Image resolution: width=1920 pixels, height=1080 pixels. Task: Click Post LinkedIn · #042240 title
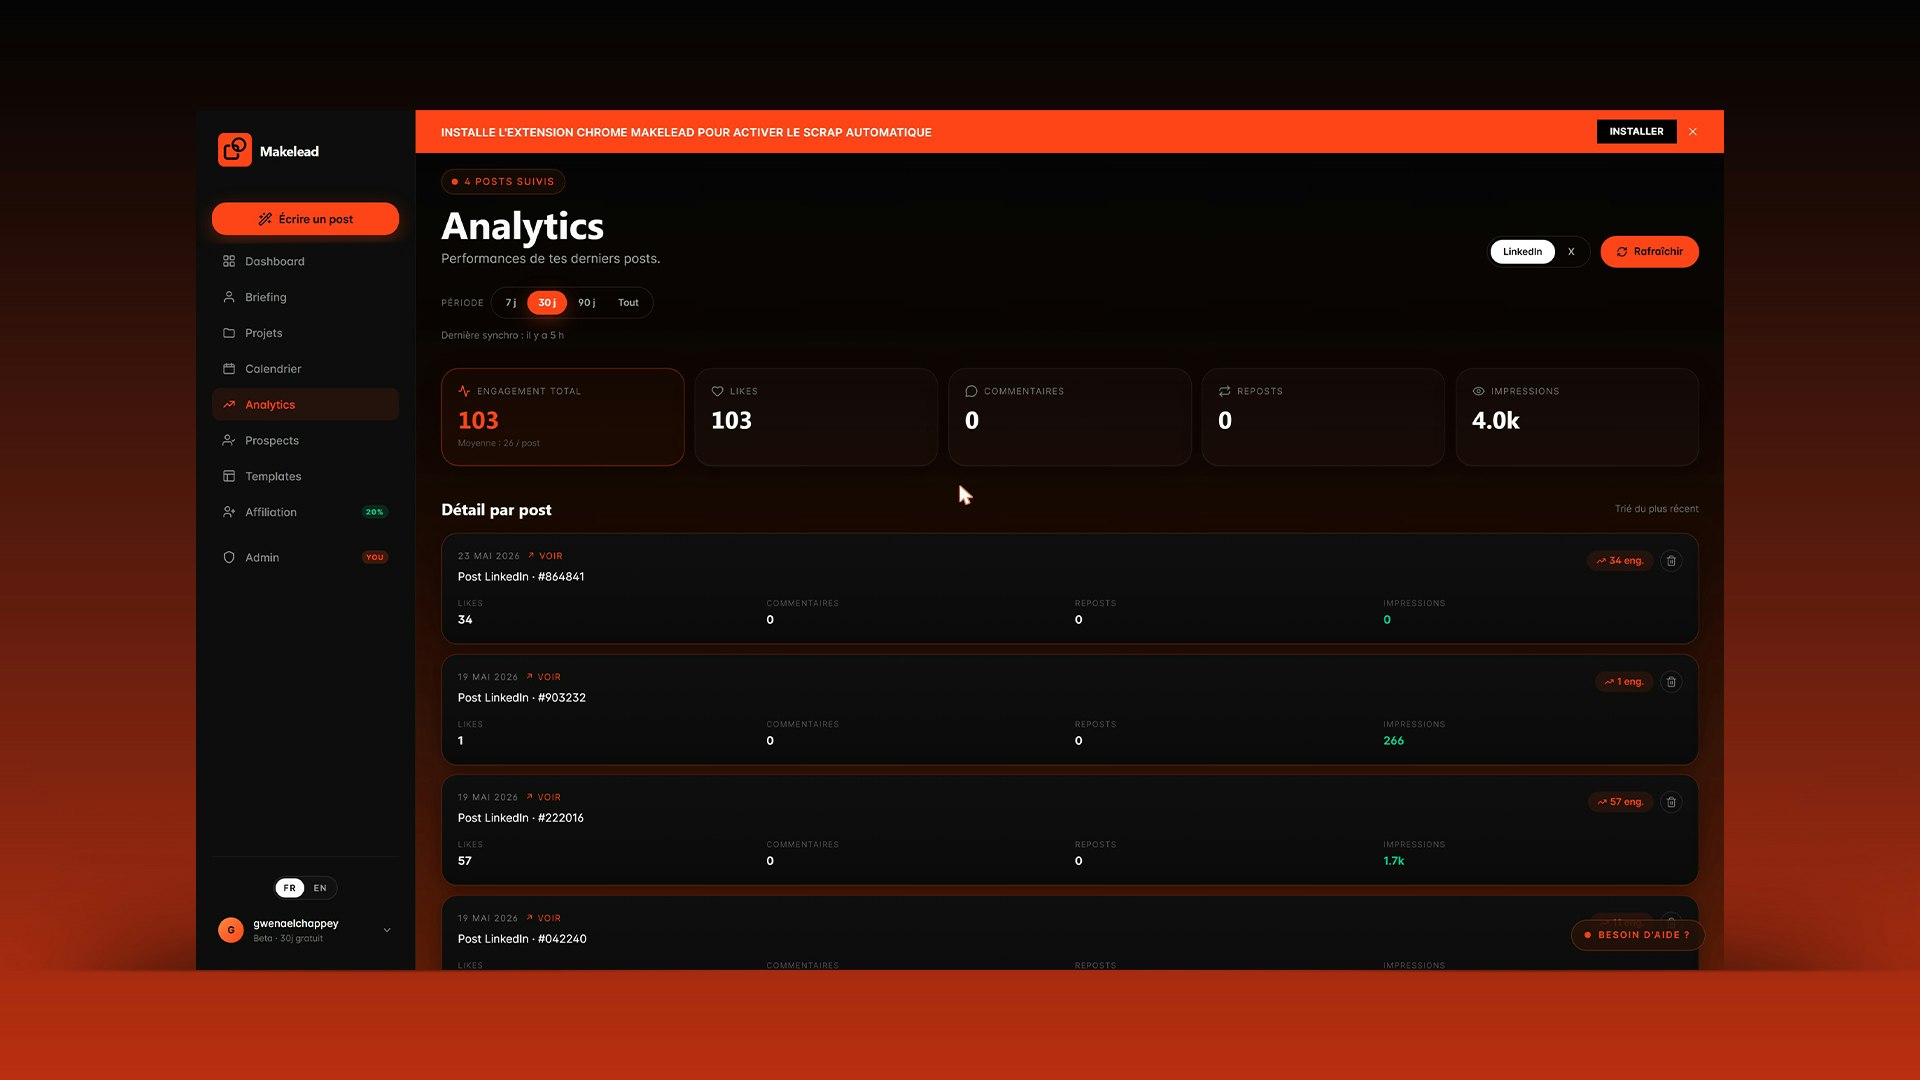[x=522, y=939]
